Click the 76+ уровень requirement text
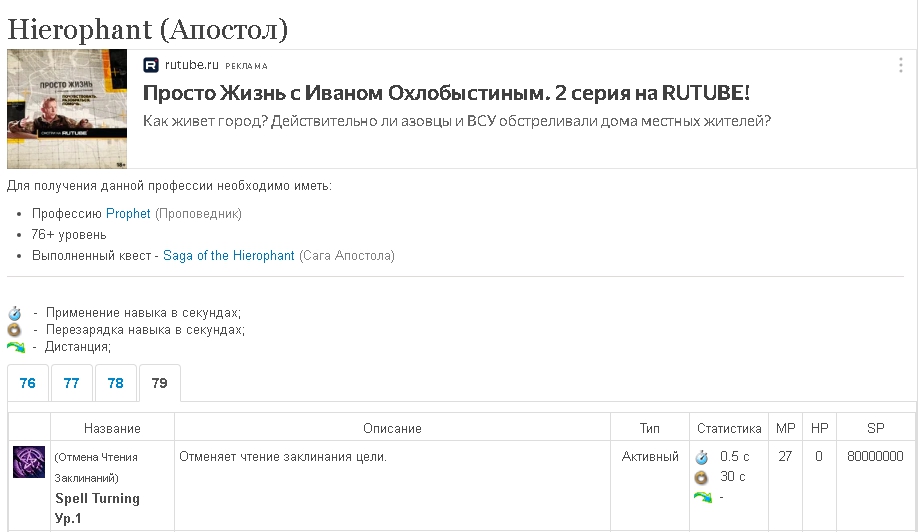The width and height of the screenshot is (920, 532). click(69, 235)
